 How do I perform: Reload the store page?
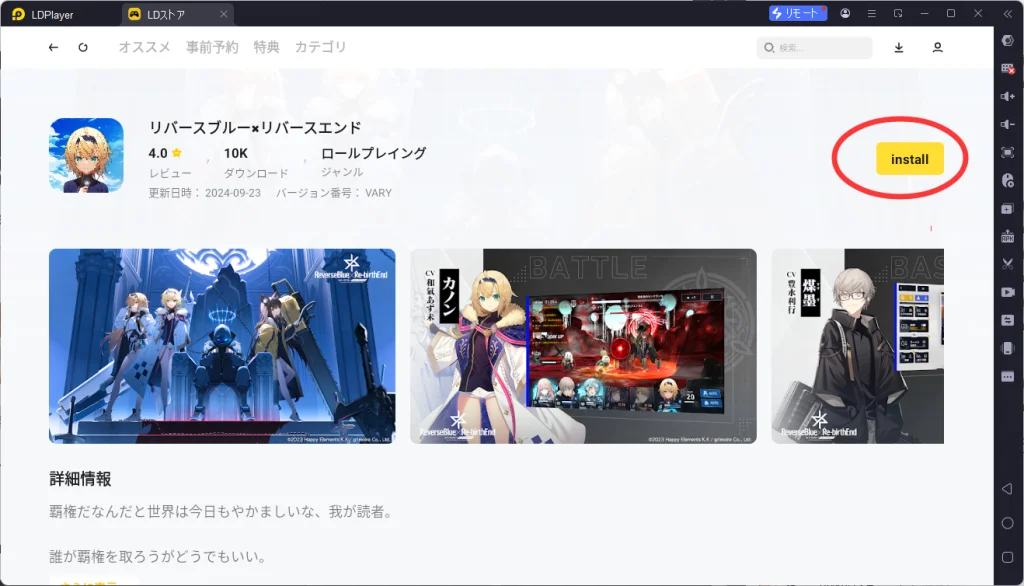click(x=83, y=47)
